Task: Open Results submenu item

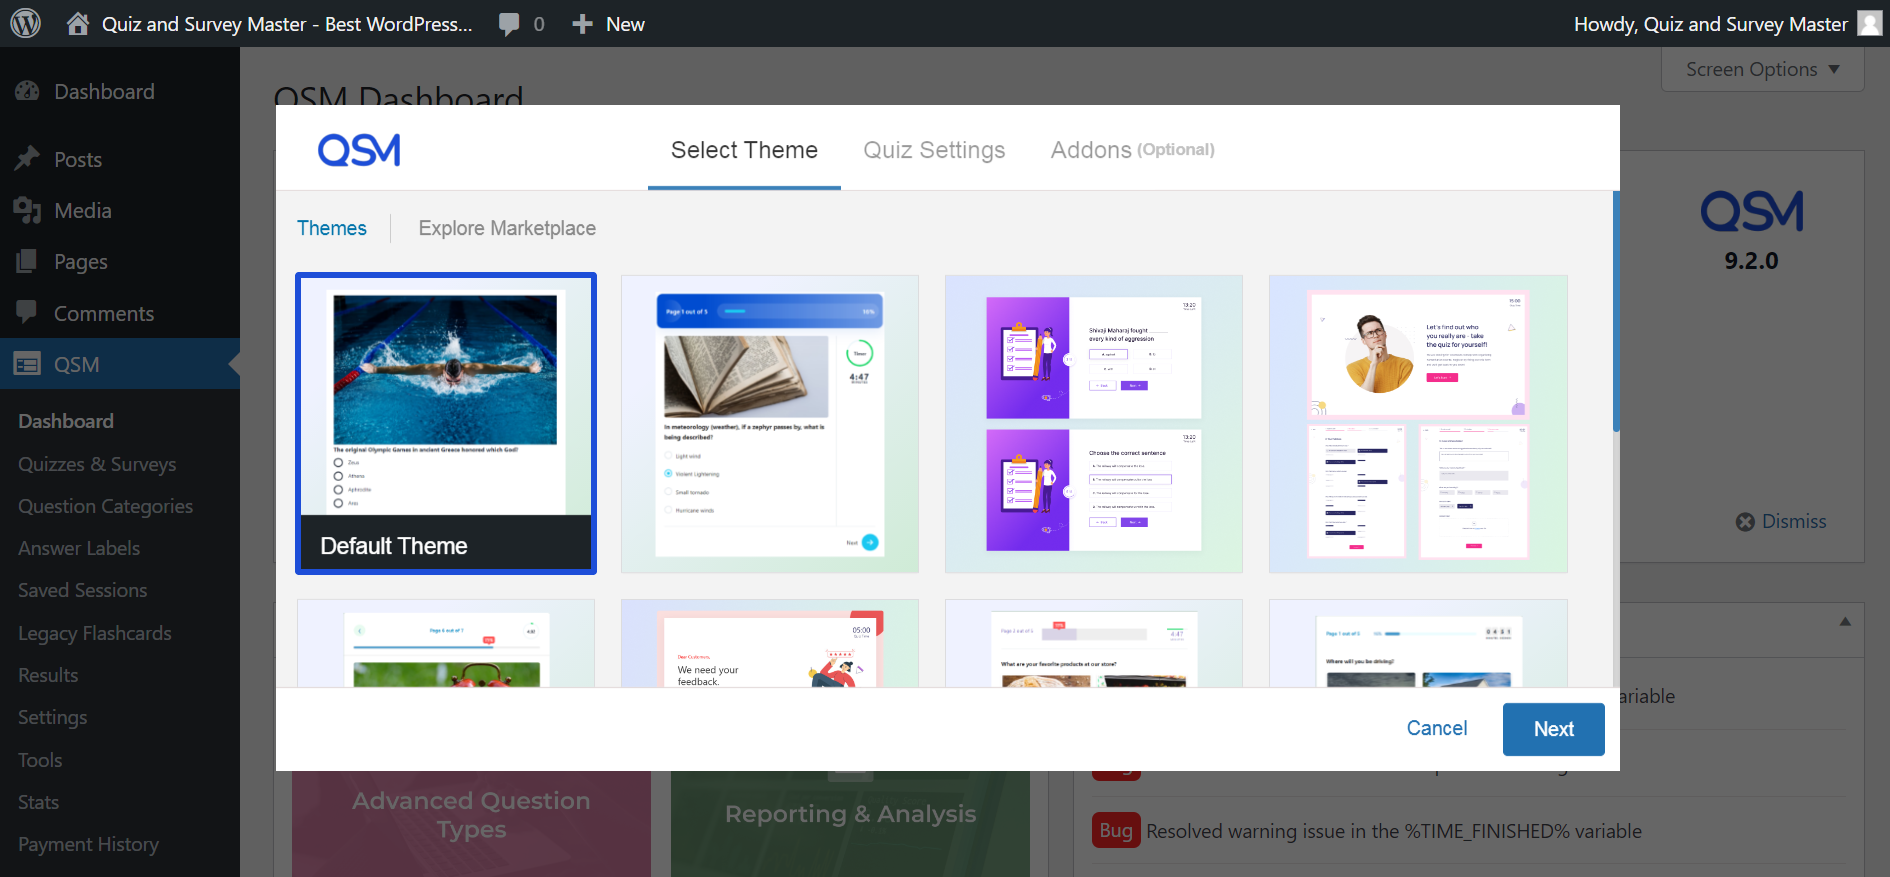Action: (x=48, y=675)
